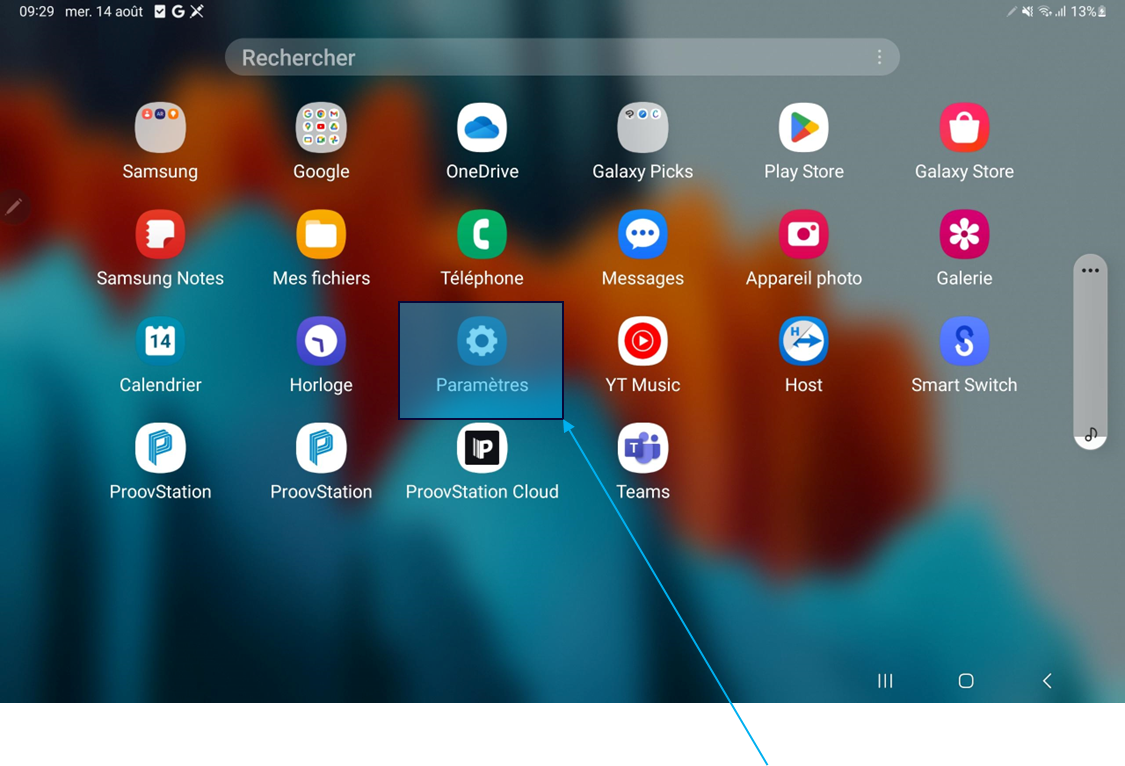The width and height of the screenshot is (1125, 766).
Task: Launch the Messages app
Action: [x=642, y=236]
